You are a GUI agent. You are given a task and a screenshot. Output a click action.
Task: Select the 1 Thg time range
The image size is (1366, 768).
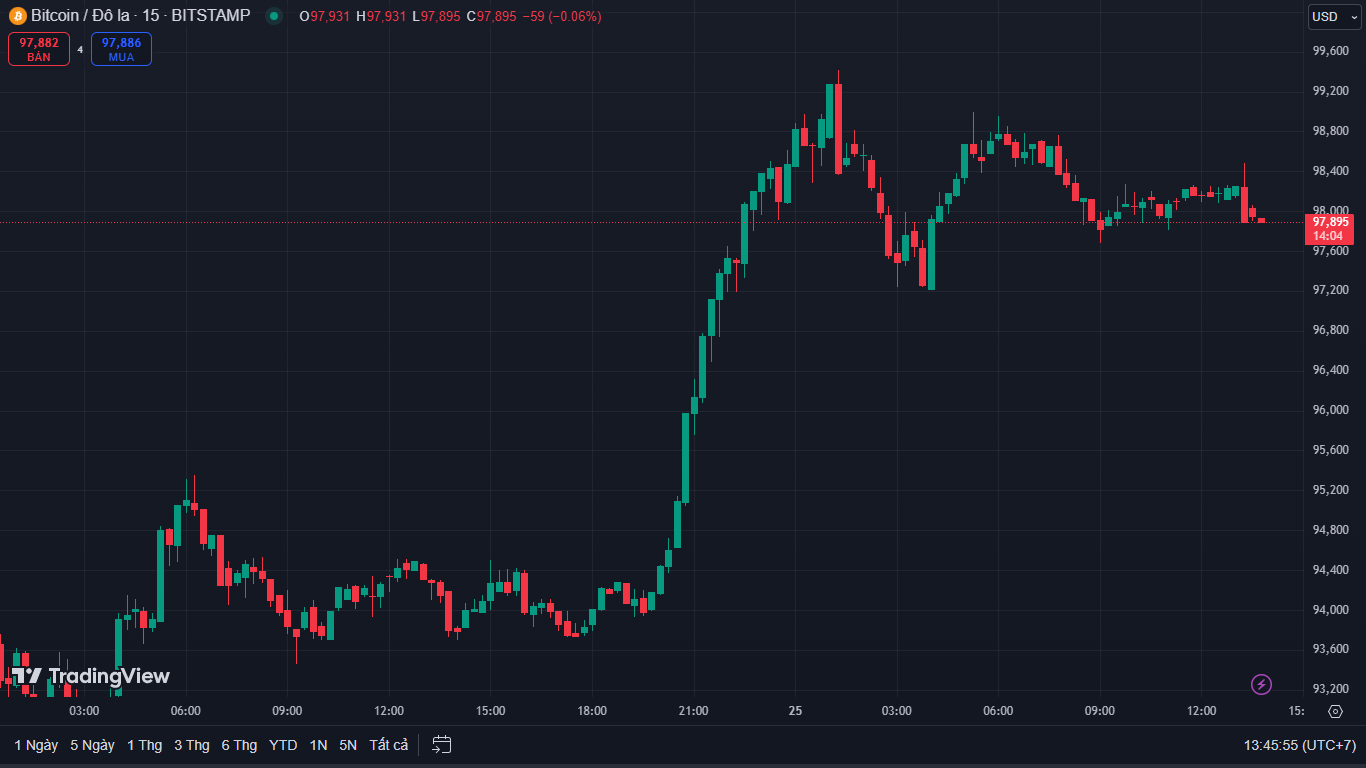click(x=144, y=745)
